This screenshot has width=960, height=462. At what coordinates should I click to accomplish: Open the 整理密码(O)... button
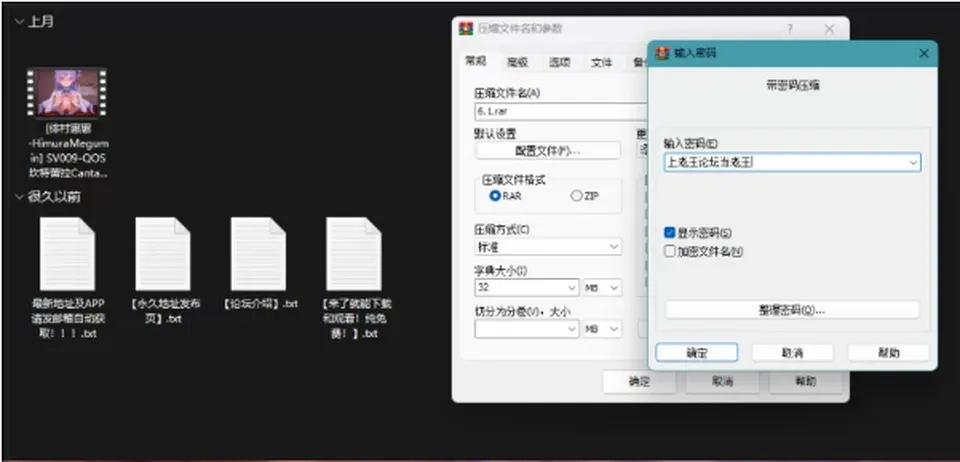pyautogui.click(x=792, y=310)
